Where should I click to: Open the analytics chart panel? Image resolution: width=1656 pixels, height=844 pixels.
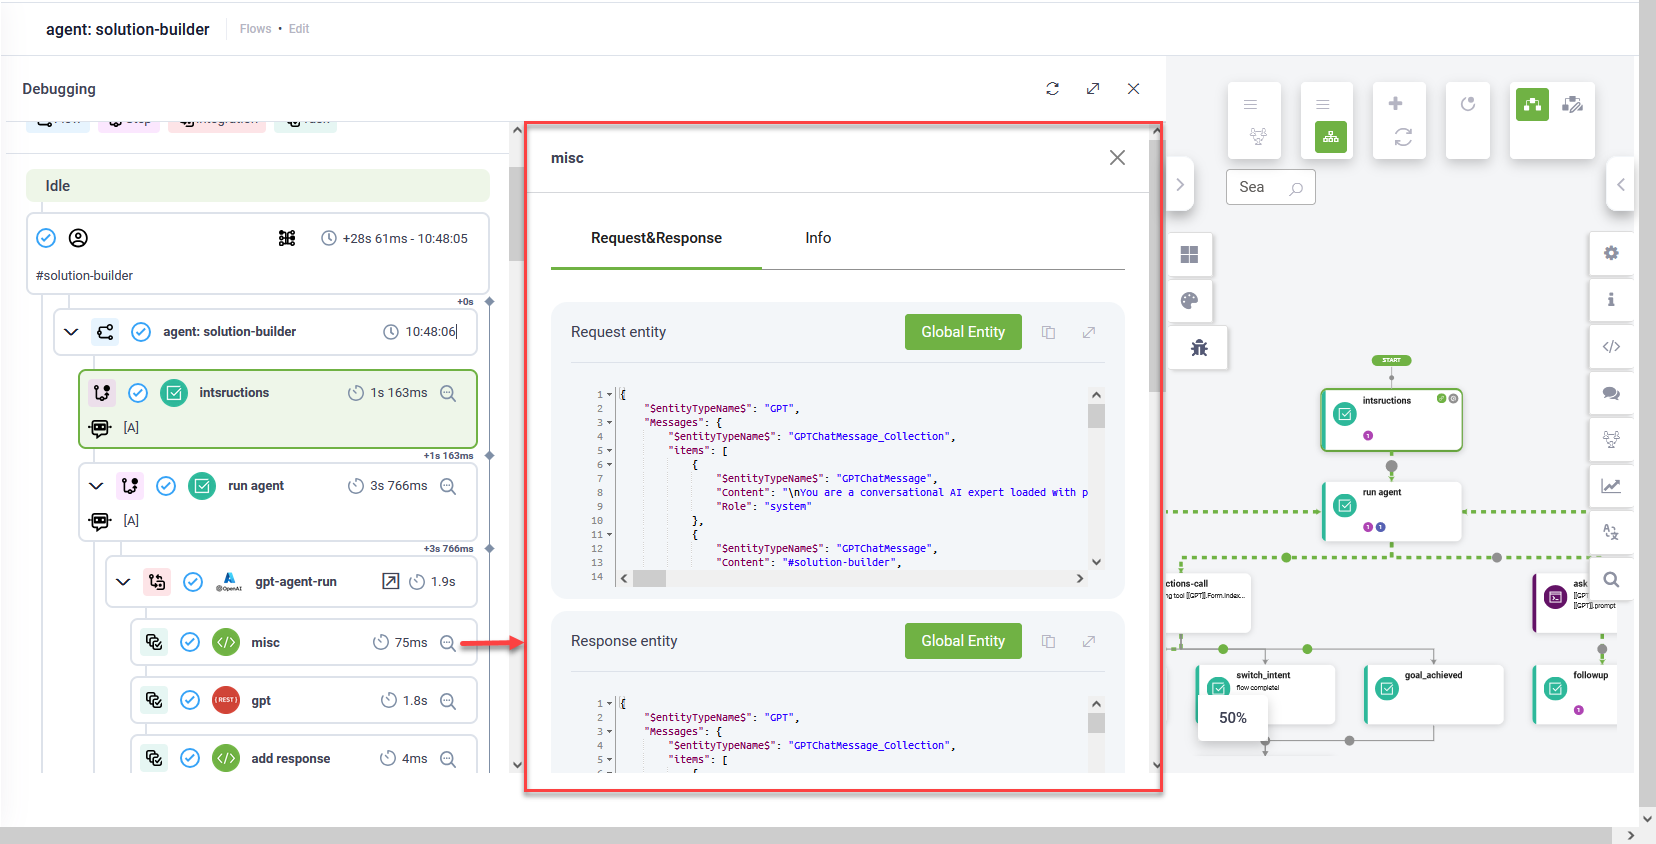[x=1611, y=486]
